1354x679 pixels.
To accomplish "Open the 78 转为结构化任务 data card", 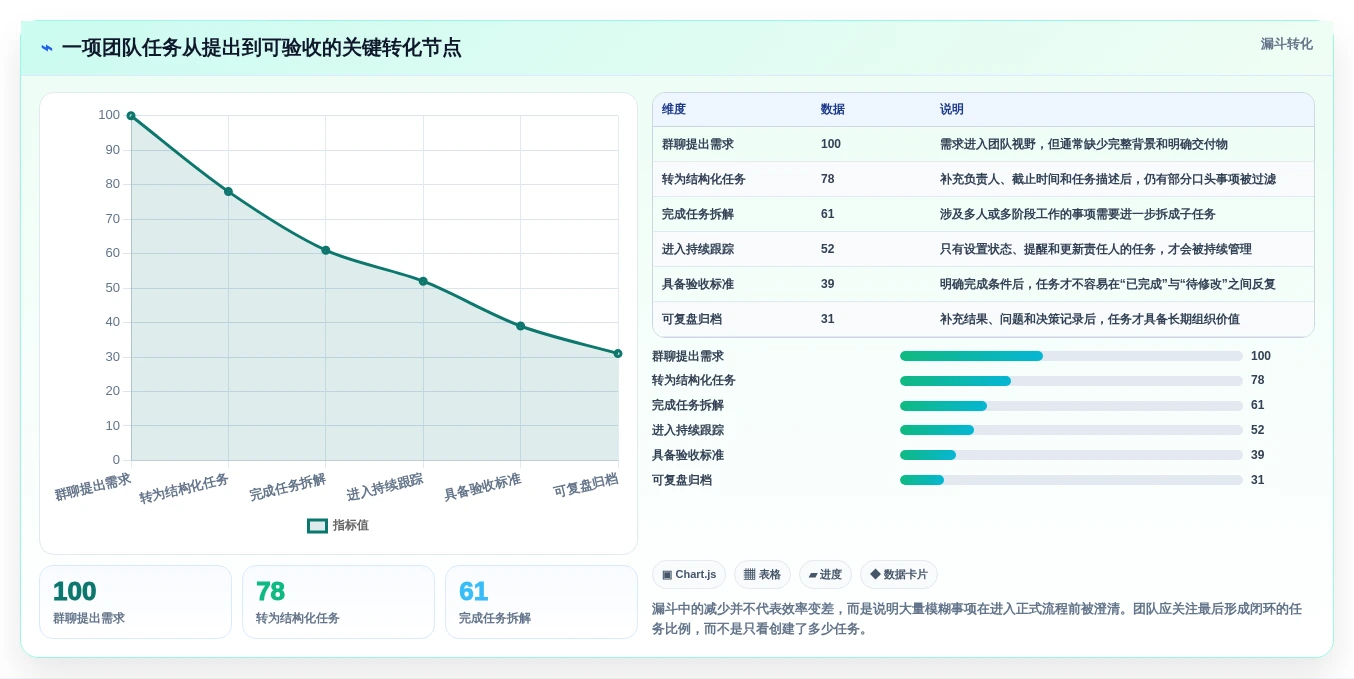I will (x=338, y=602).
